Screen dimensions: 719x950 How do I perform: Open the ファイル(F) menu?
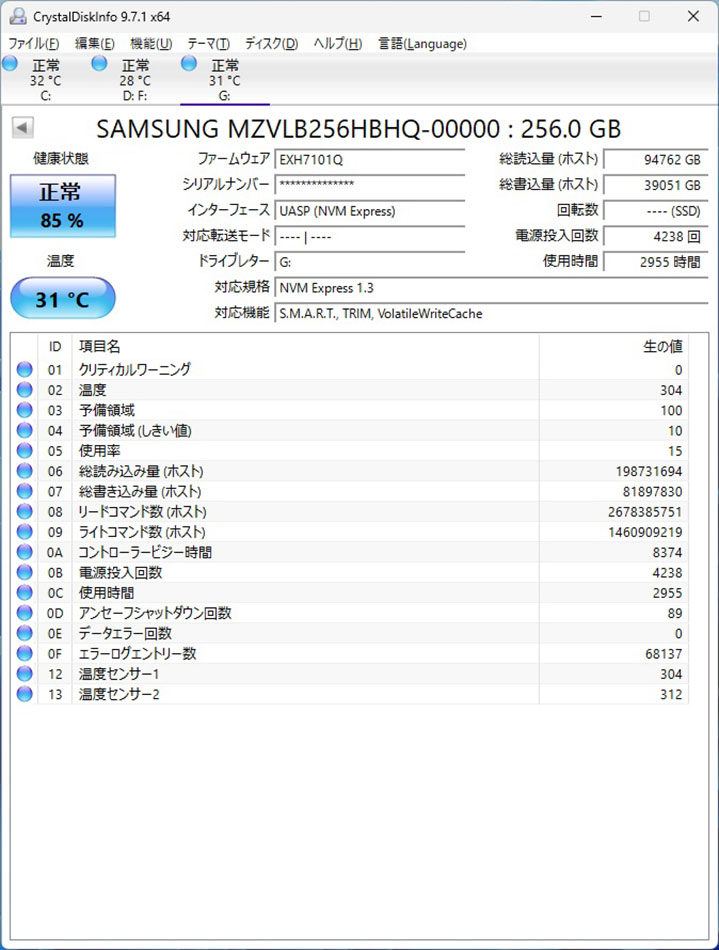tap(33, 44)
